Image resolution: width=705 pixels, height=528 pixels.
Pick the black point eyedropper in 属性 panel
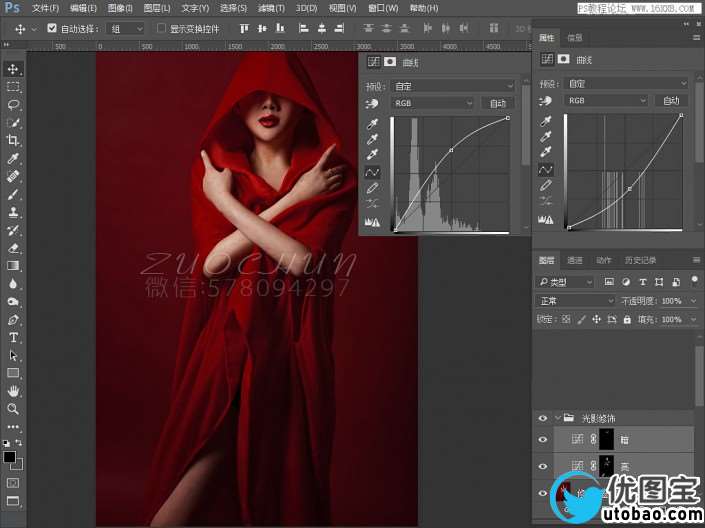coord(546,121)
